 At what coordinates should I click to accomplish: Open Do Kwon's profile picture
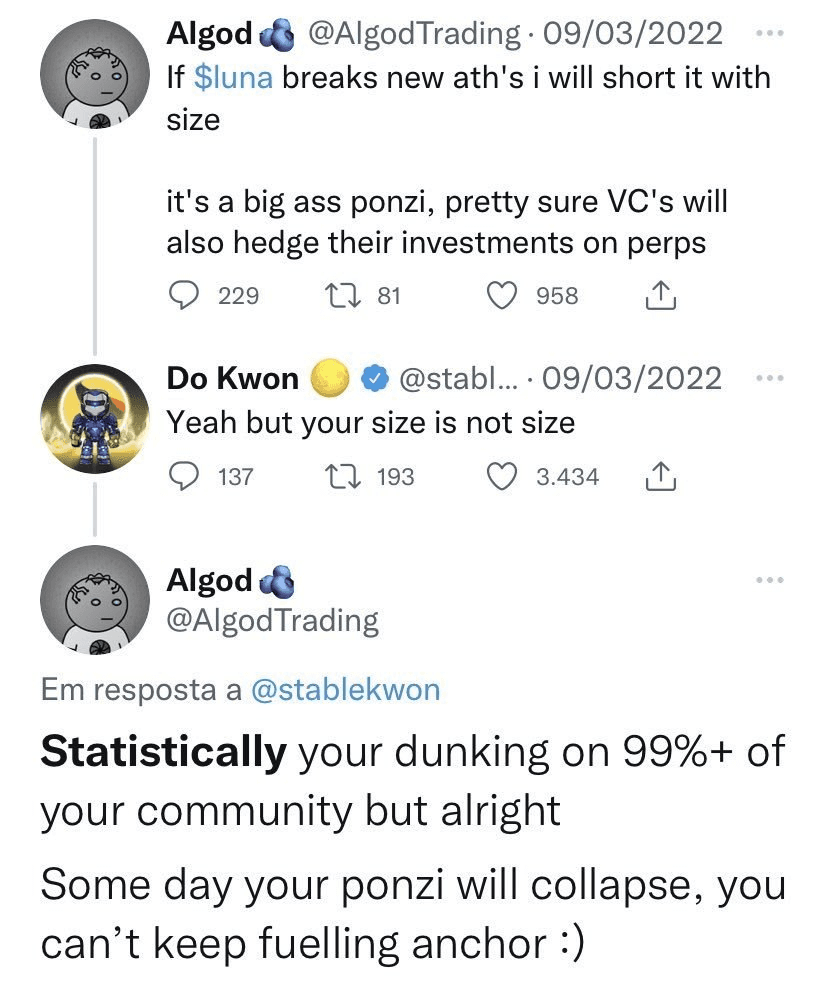[x=95, y=419]
